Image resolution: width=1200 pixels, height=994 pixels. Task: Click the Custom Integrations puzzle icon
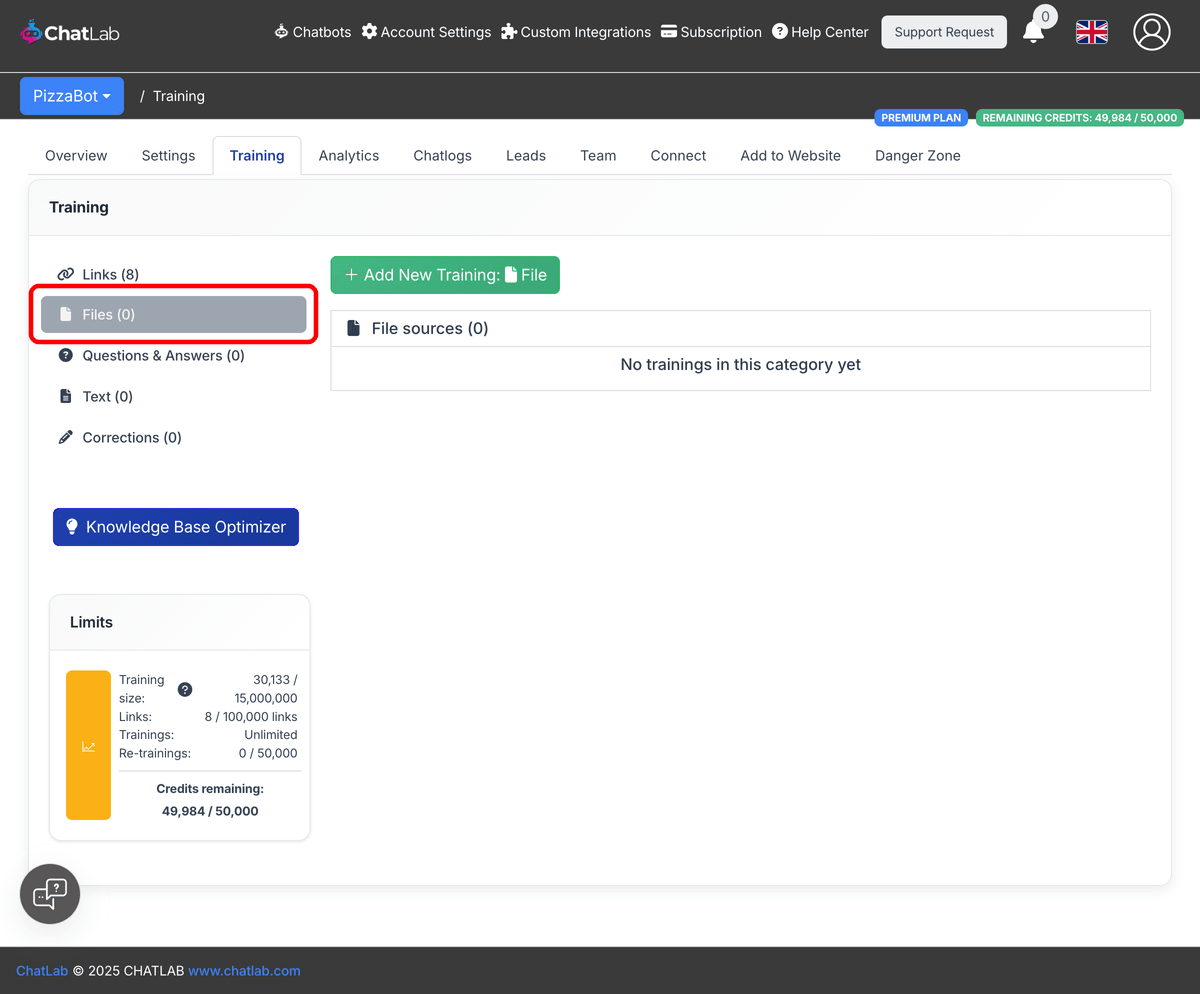click(x=509, y=31)
